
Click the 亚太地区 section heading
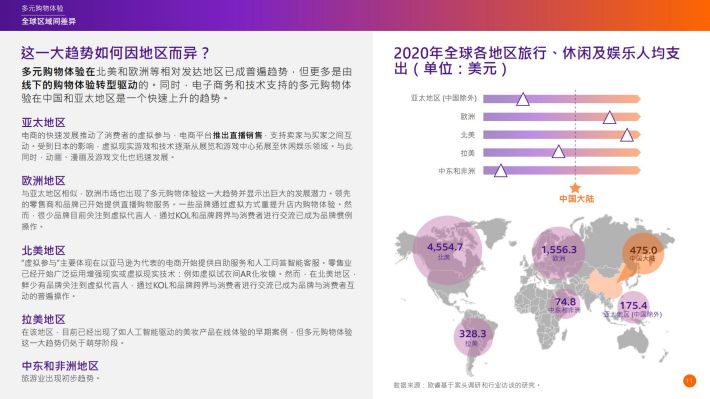[43, 122]
